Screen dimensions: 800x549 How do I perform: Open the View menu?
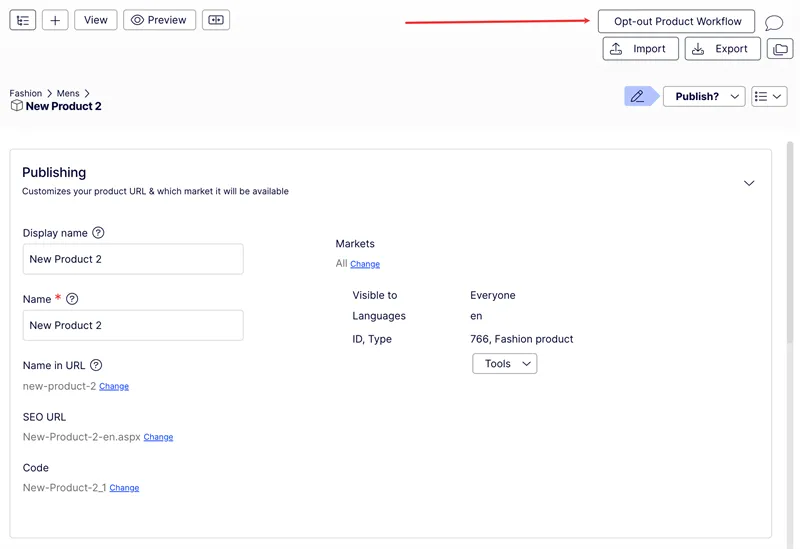(95, 20)
